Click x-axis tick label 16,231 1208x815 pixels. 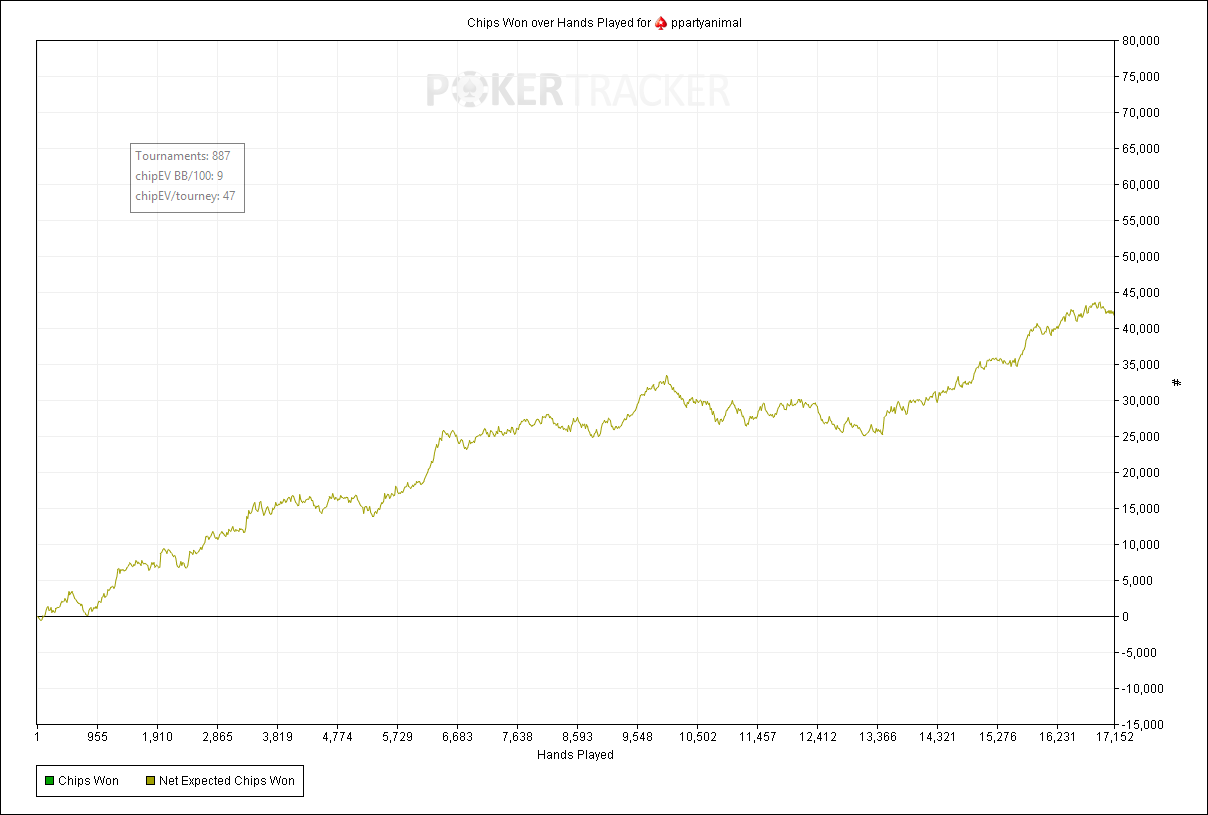coord(1057,737)
